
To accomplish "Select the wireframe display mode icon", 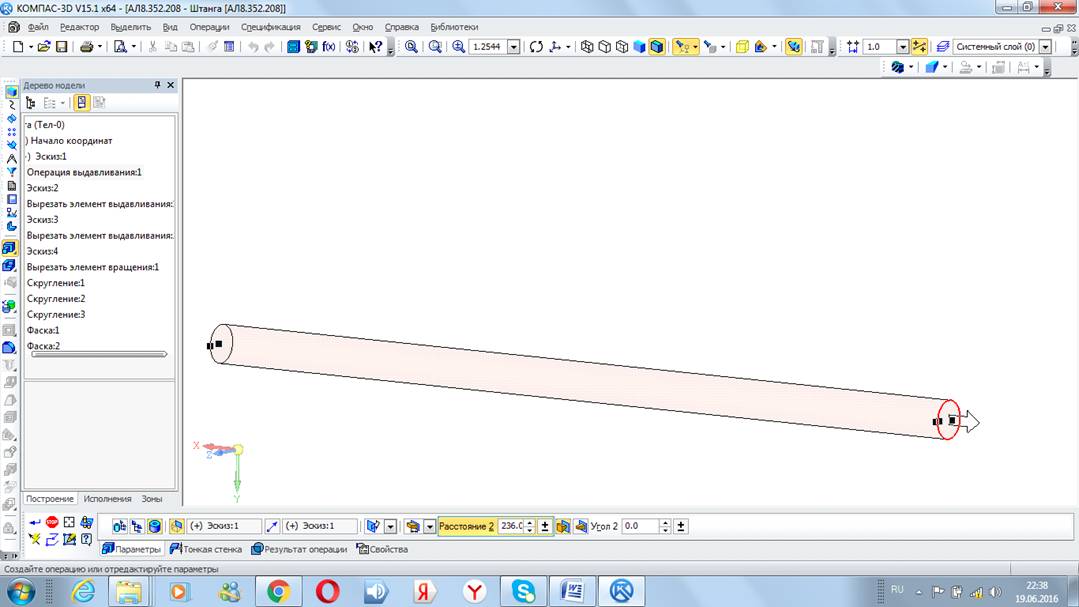I will coord(587,47).
